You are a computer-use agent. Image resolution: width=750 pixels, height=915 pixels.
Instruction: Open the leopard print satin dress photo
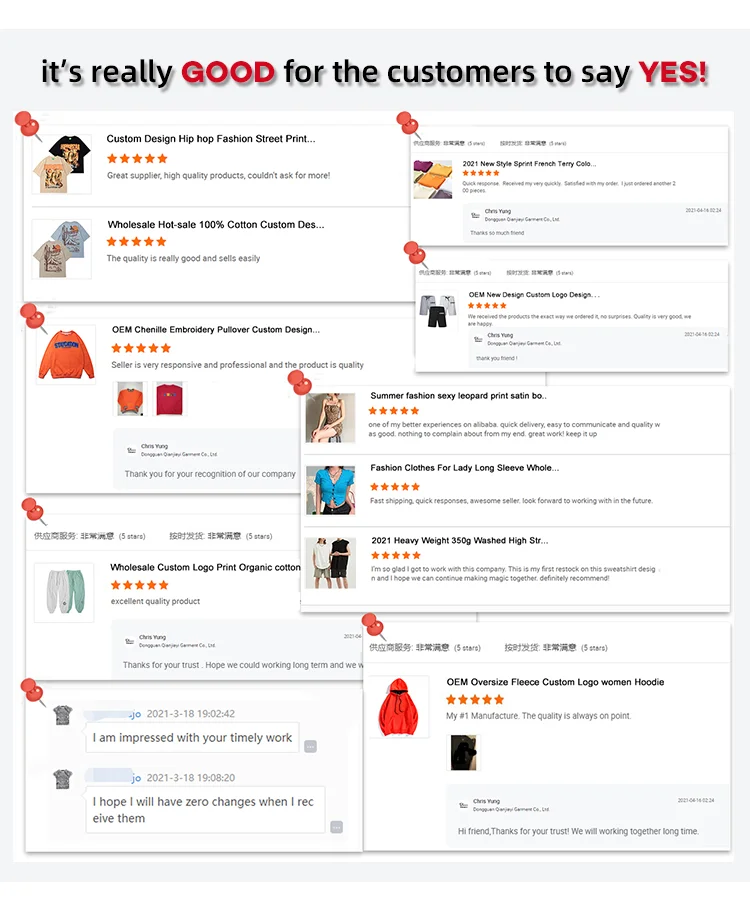(x=330, y=418)
